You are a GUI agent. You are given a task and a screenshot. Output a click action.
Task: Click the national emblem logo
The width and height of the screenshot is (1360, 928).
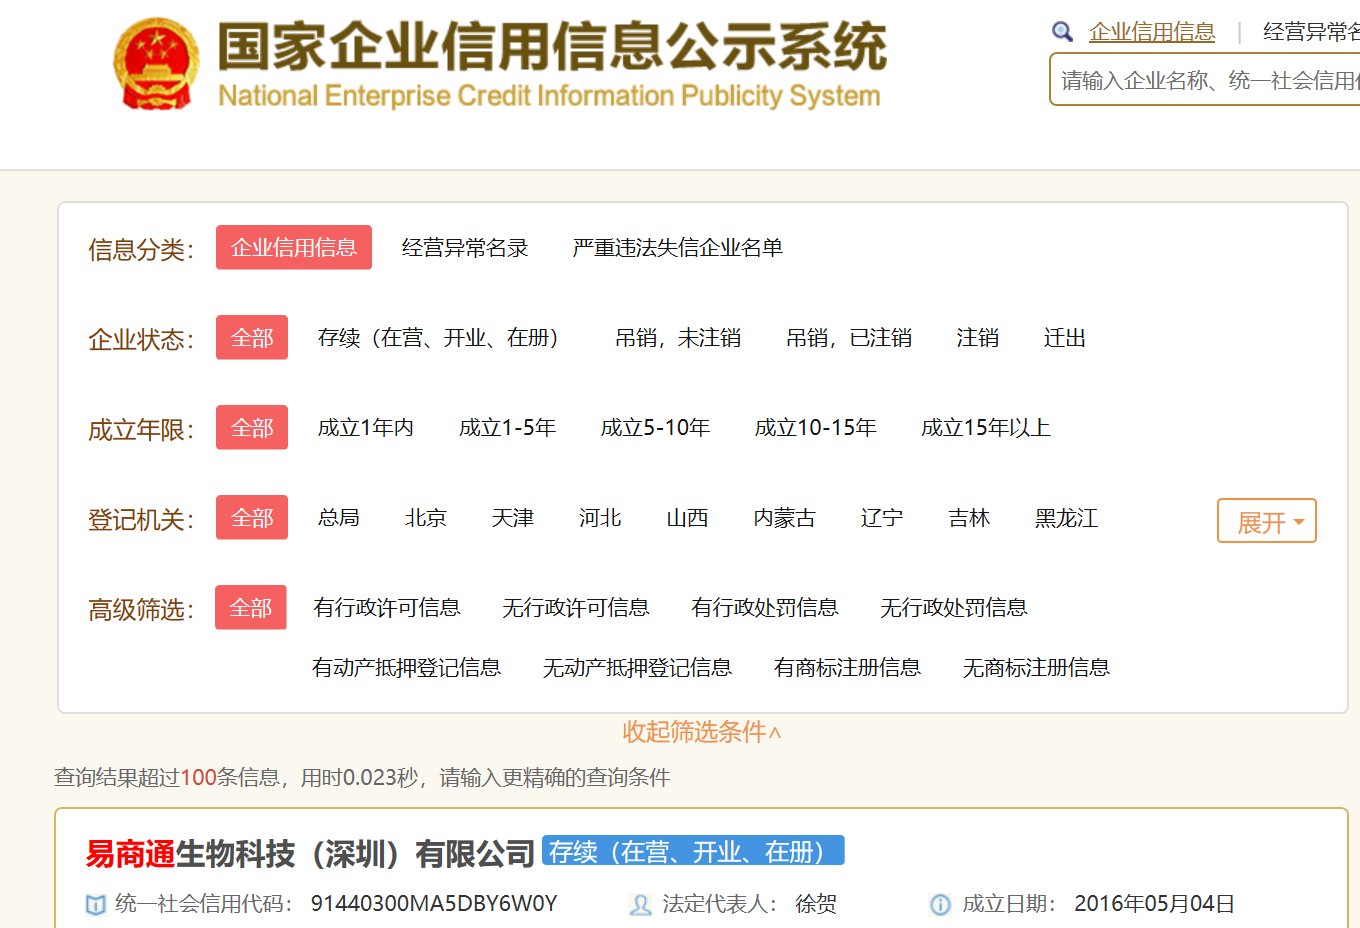[155, 62]
